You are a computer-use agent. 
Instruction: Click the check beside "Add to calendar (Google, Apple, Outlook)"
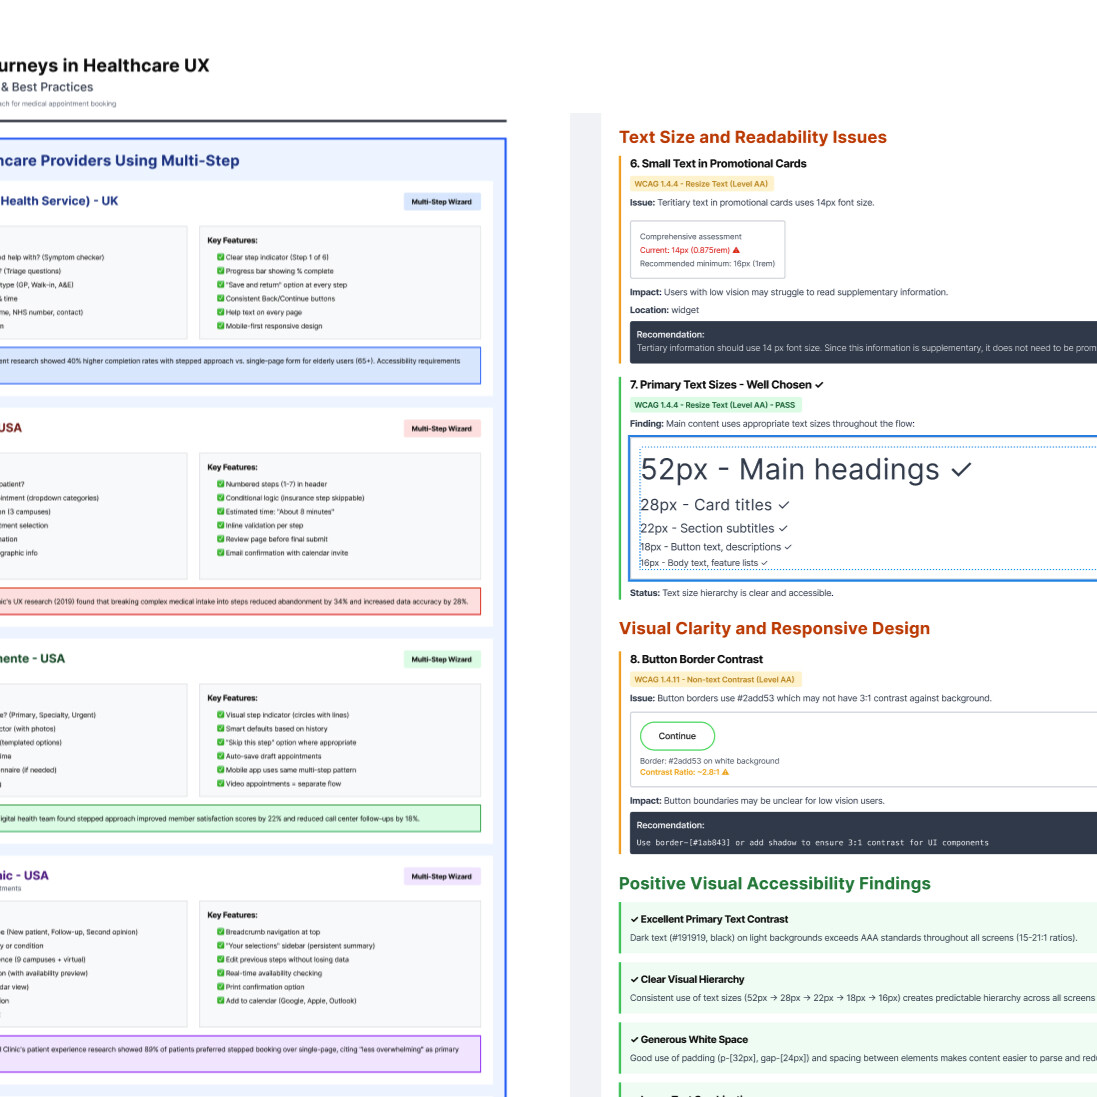(220, 1000)
